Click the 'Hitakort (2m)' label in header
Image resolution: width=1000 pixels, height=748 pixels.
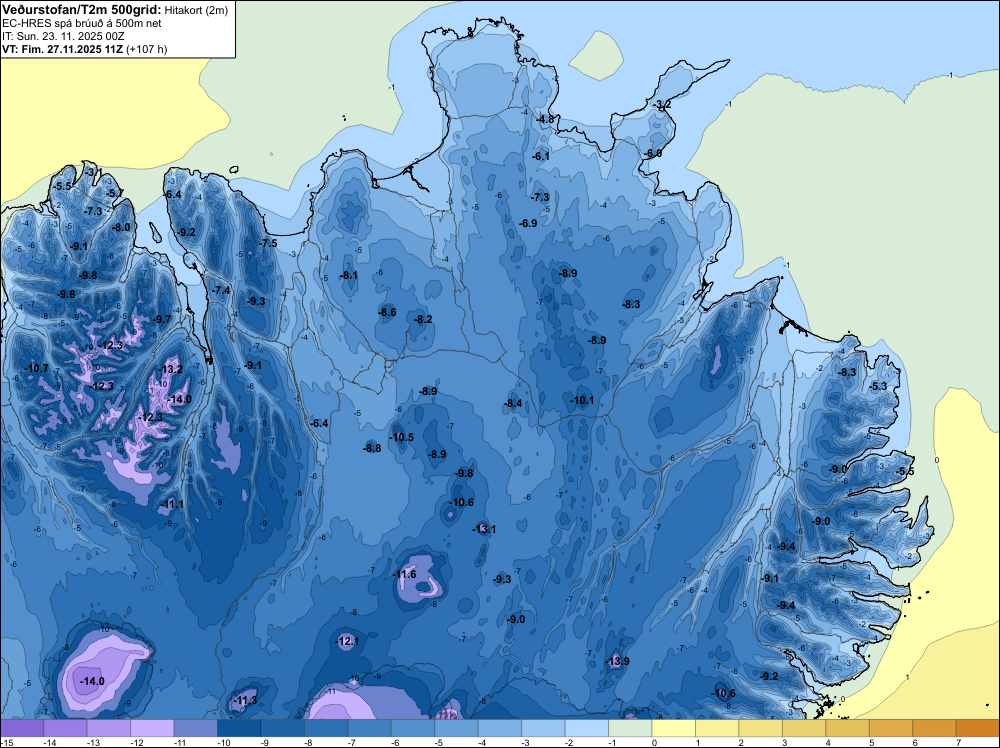coord(195,10)
